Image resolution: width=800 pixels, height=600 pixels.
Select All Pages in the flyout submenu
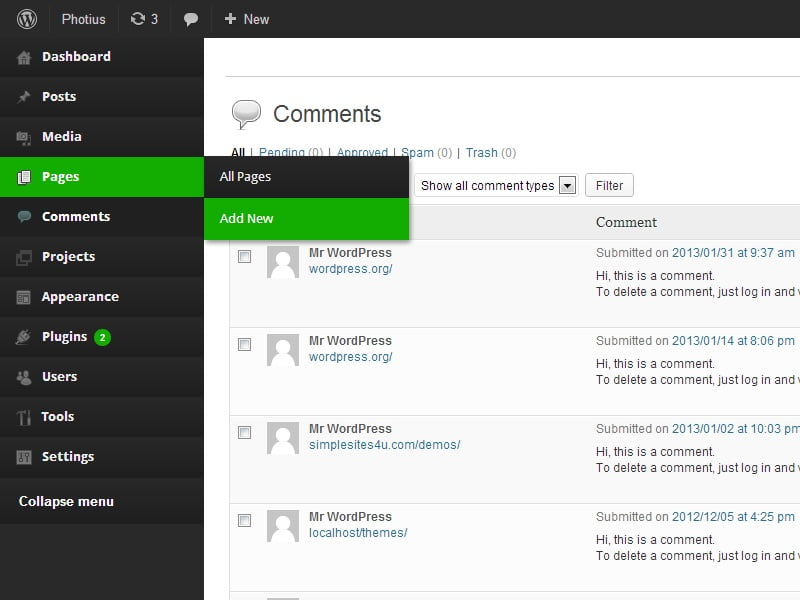click(x=306, y=177)
